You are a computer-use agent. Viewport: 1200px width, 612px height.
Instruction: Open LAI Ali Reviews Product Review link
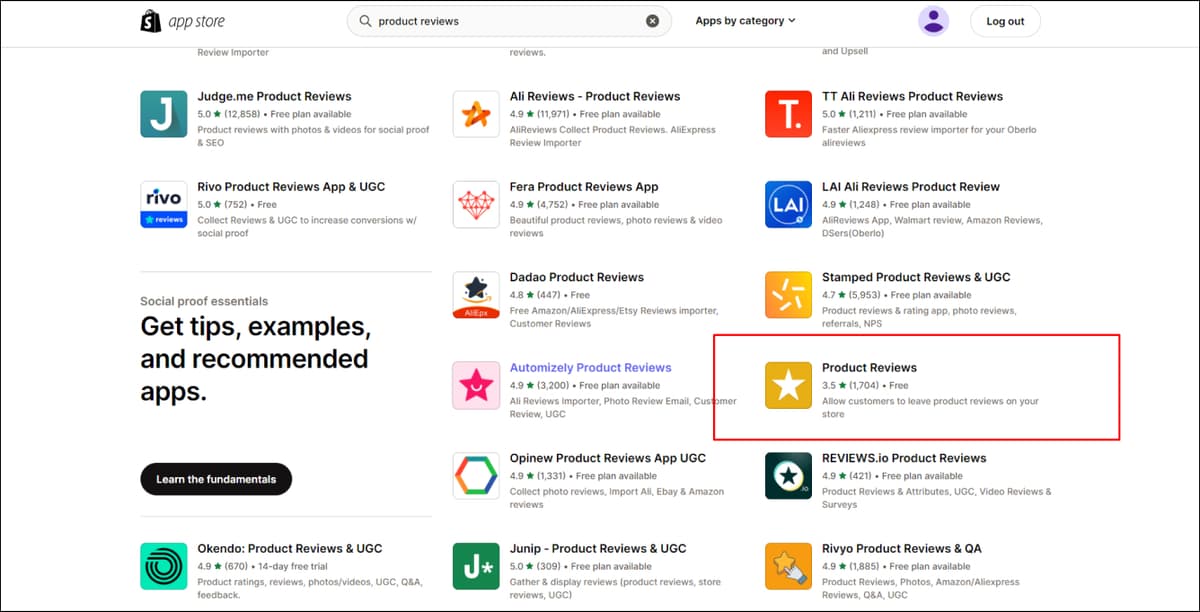tap(911, 187)
